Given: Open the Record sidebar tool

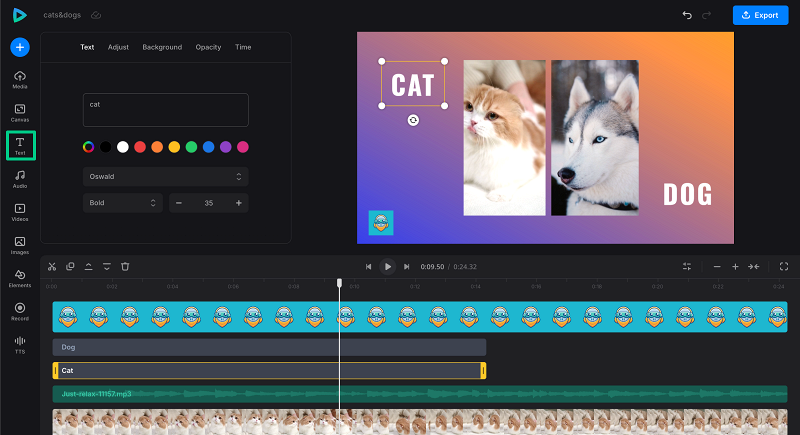Looking at the screenshot, I should tap(20, 312).
